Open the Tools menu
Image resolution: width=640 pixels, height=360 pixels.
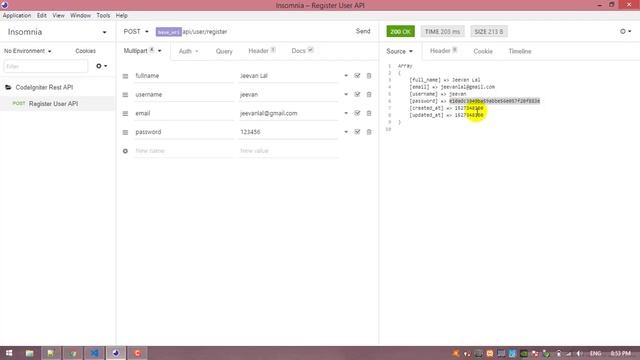tap(103, 16)
